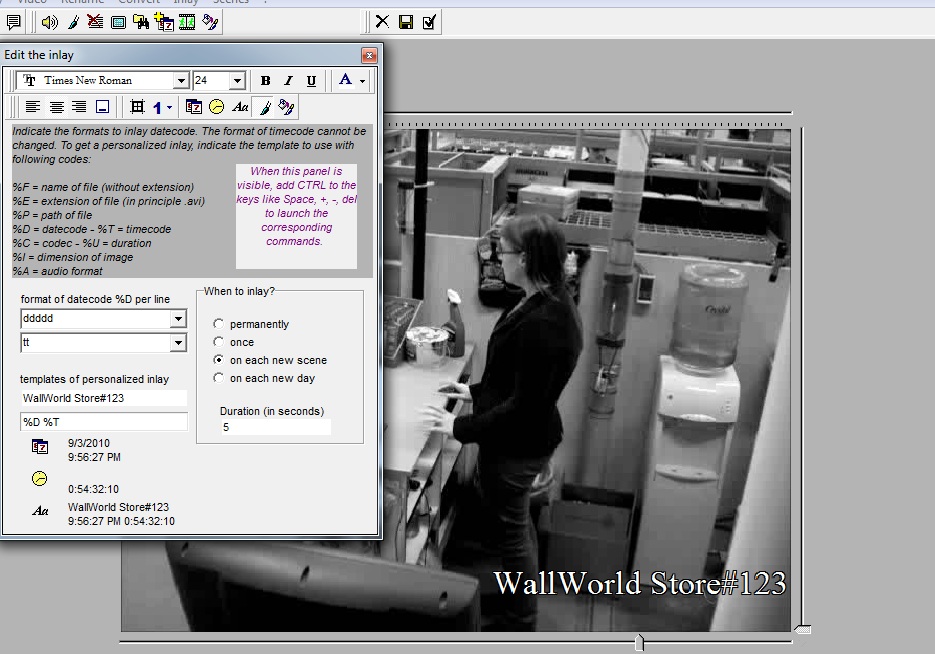The width and height of the screenshot is (935, 654).
Task: Insert datecode with calendar icon in dialog toolbar
Action: [x=194, y=107]
